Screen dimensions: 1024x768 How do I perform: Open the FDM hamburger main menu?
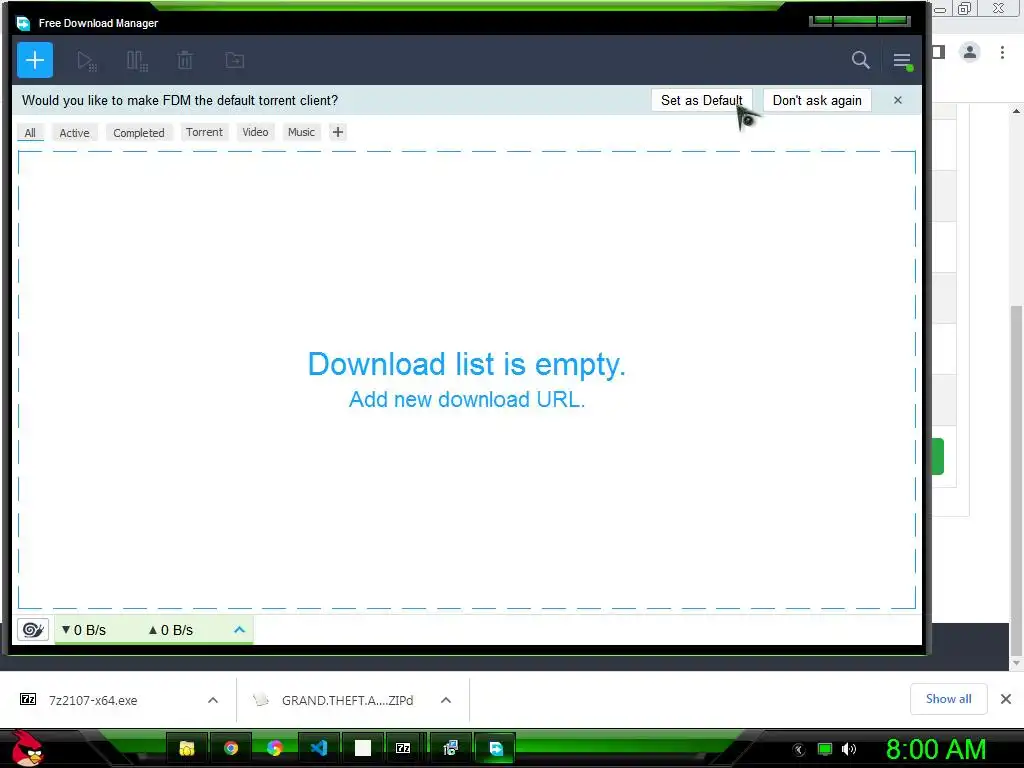tap(902, 61)
